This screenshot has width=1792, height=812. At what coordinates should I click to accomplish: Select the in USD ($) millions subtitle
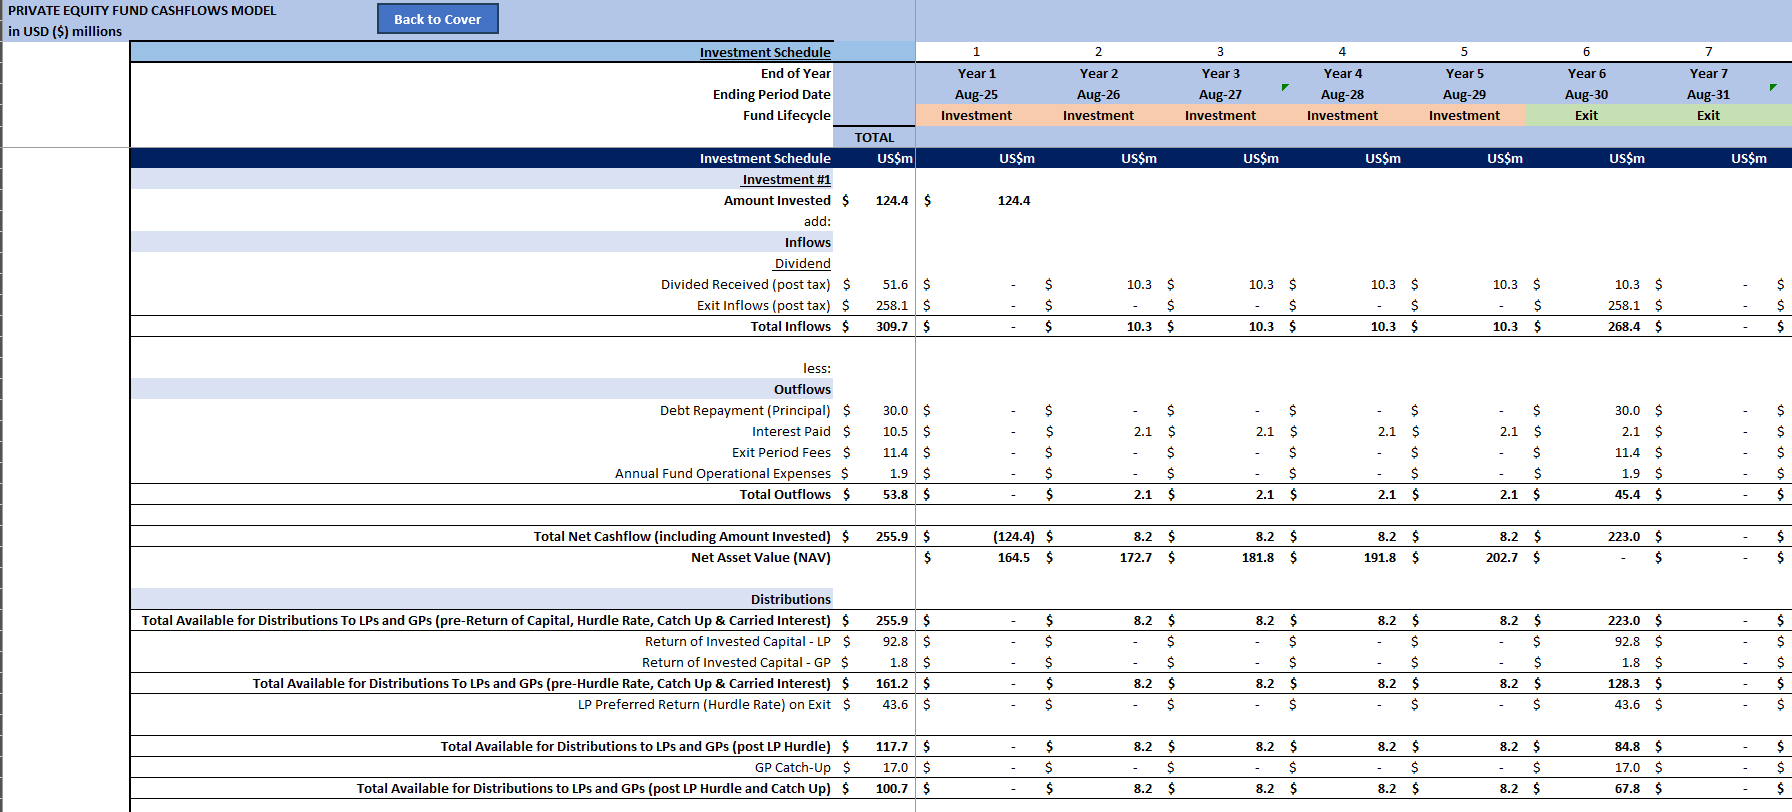(65, 31)
